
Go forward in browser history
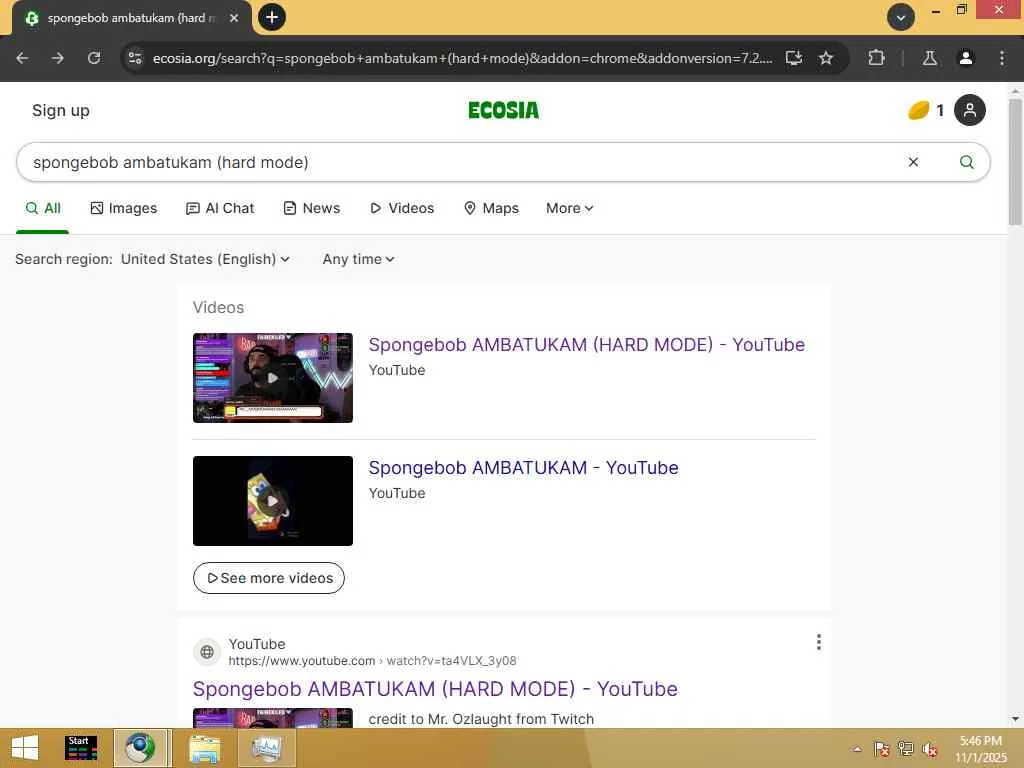[58, 58]
